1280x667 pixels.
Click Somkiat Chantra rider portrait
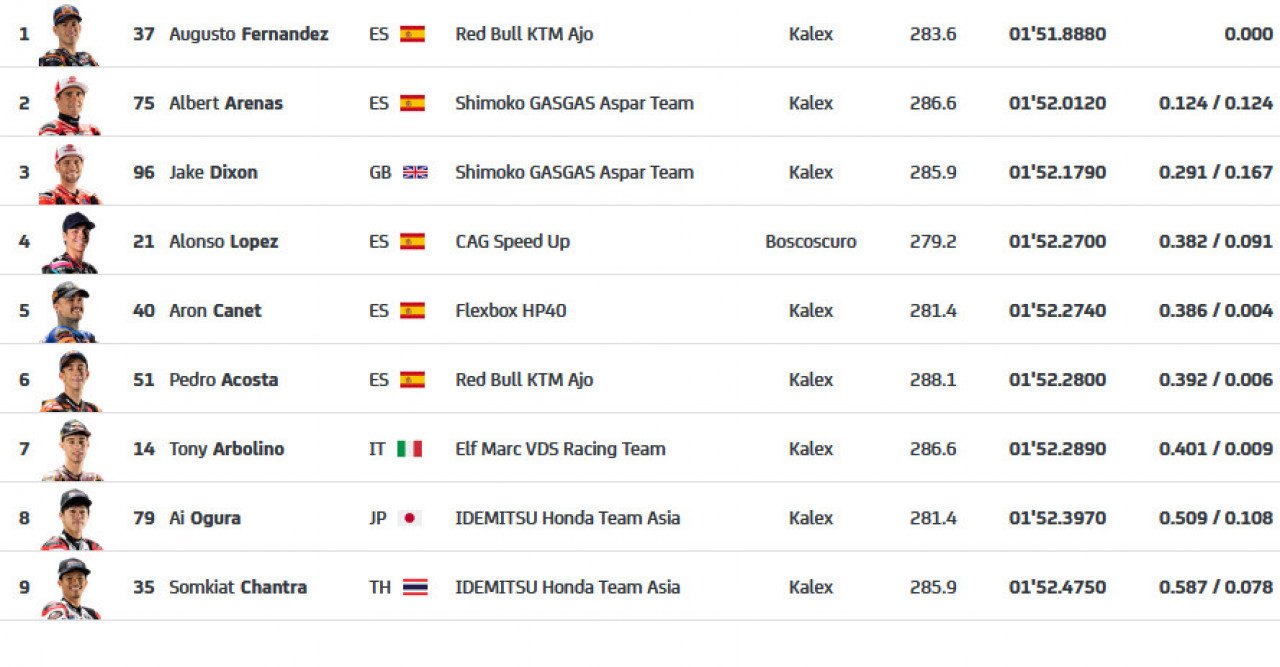(69, 588)
